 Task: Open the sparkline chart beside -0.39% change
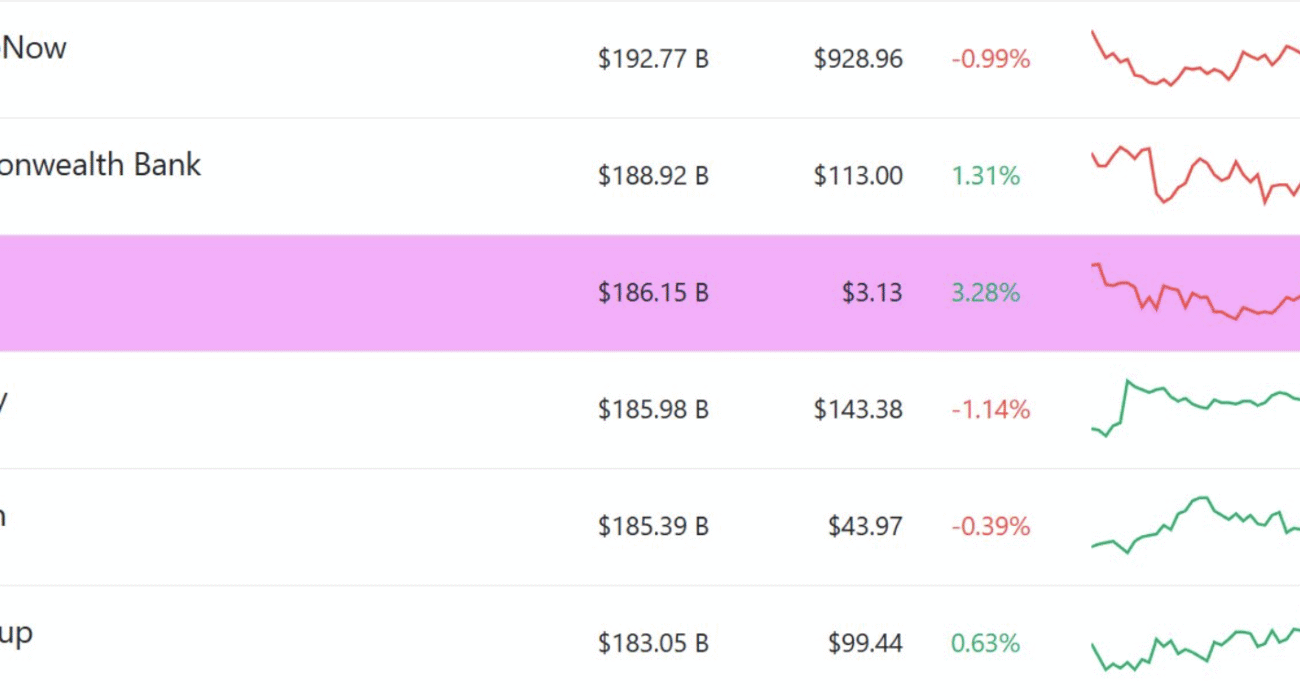pyautogui.click(x=1195, y=525)
